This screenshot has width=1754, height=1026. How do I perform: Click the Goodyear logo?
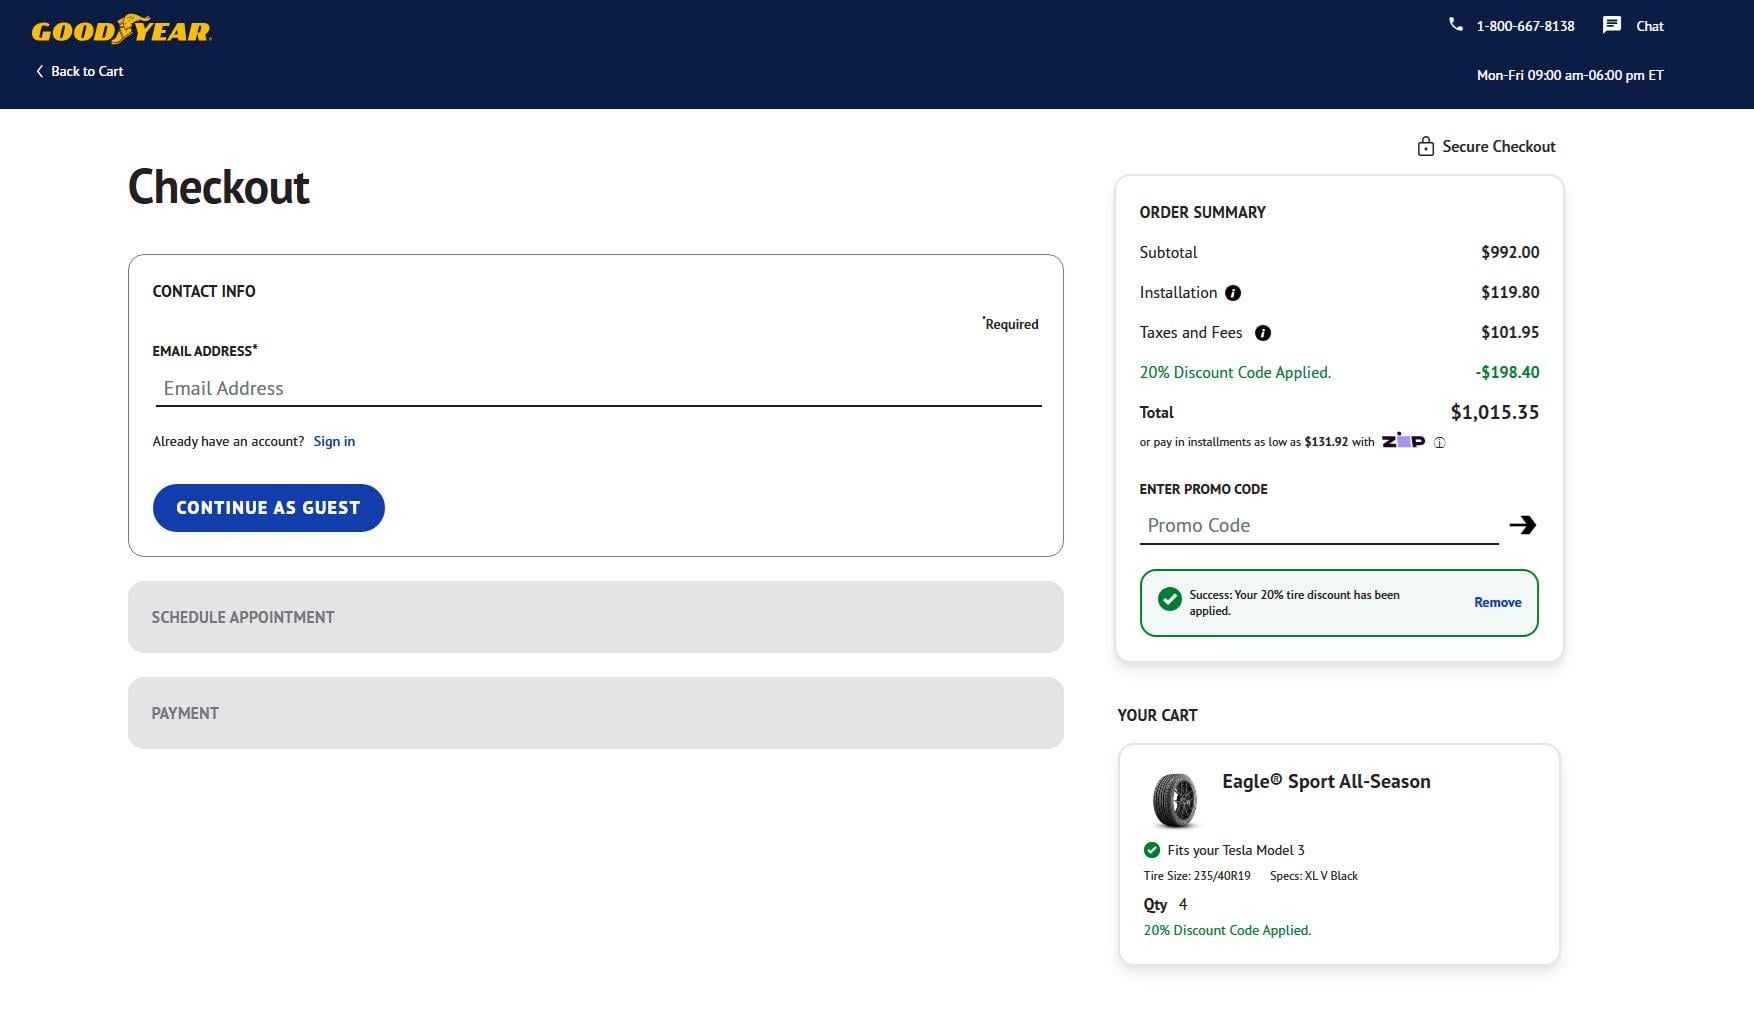121,30
